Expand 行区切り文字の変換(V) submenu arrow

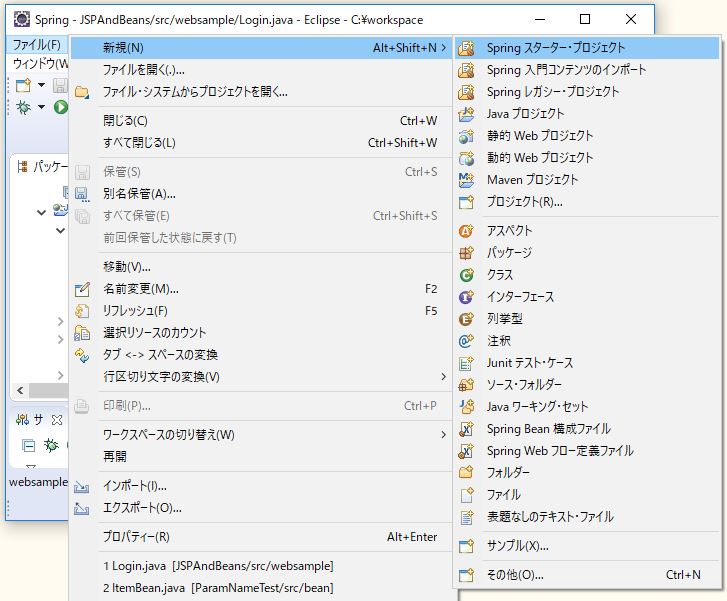[x=444, y=377]
